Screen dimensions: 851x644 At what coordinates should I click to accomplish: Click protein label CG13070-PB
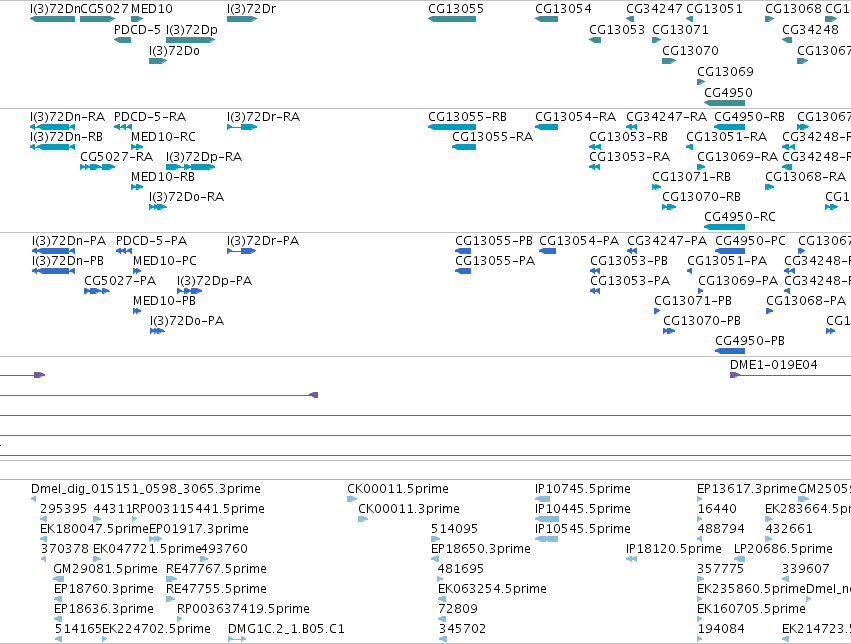[702, 321]
